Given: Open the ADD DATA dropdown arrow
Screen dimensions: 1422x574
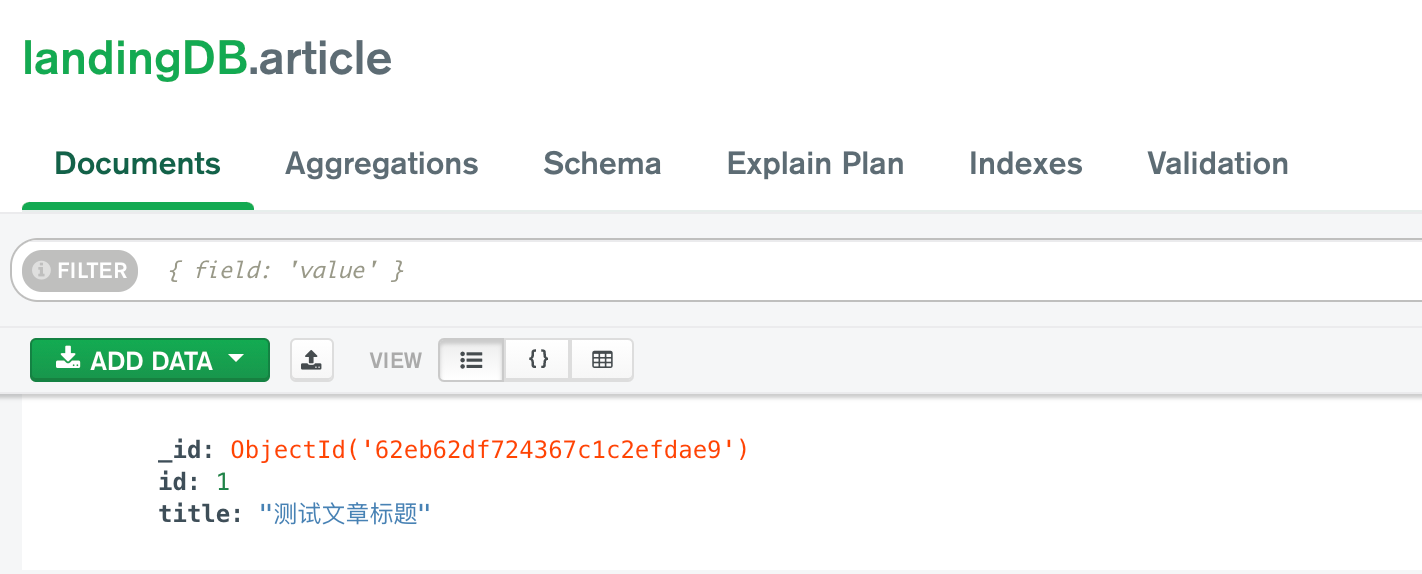Looking at the screenshot, I should (x=236, y=359).
